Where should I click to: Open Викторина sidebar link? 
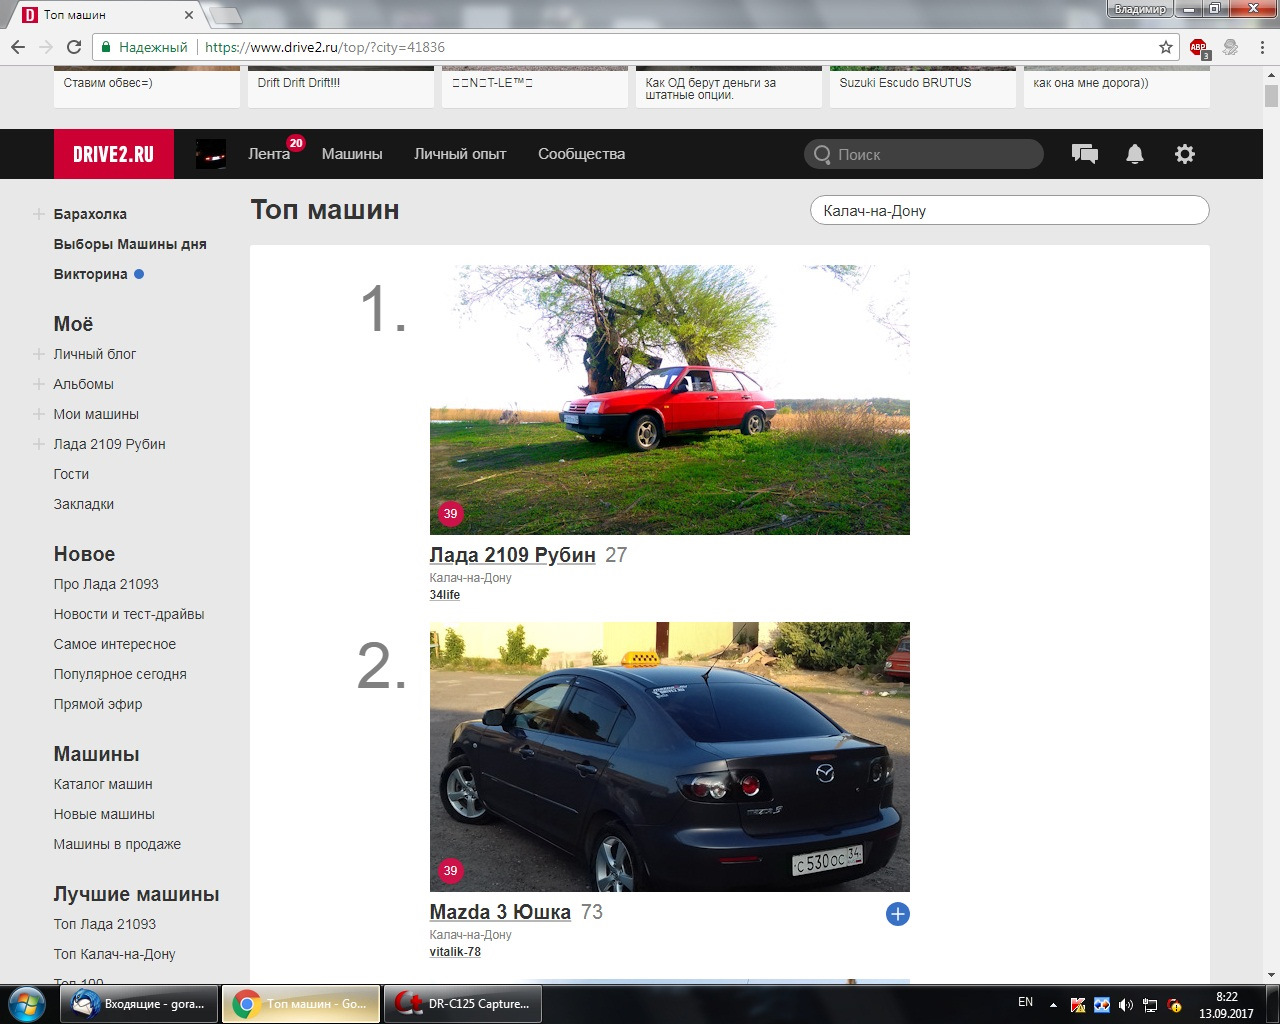click(x=90, y=274)
